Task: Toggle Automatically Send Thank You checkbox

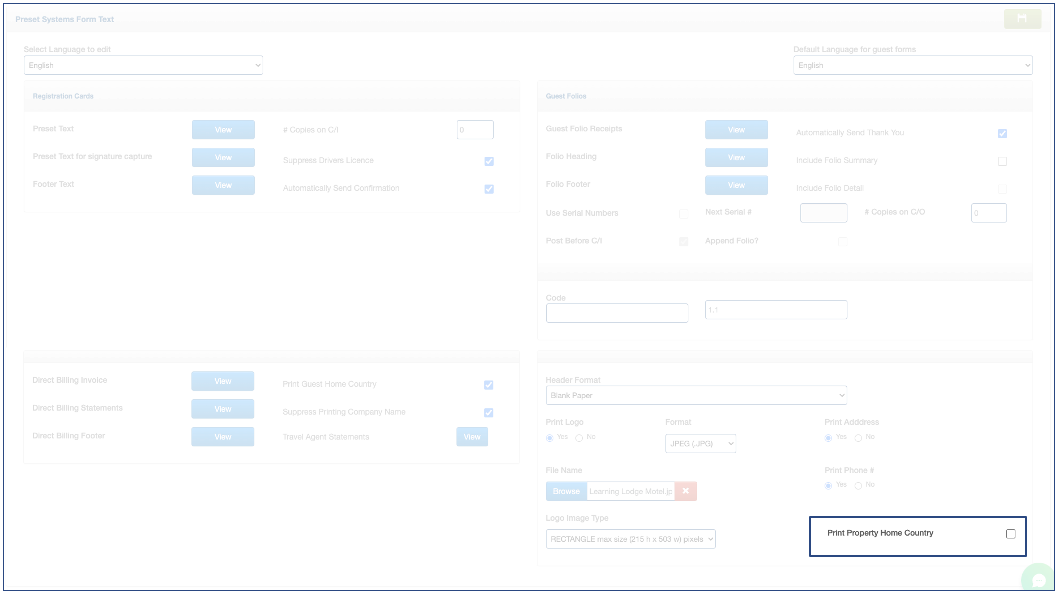Action: click(1002, 133)
